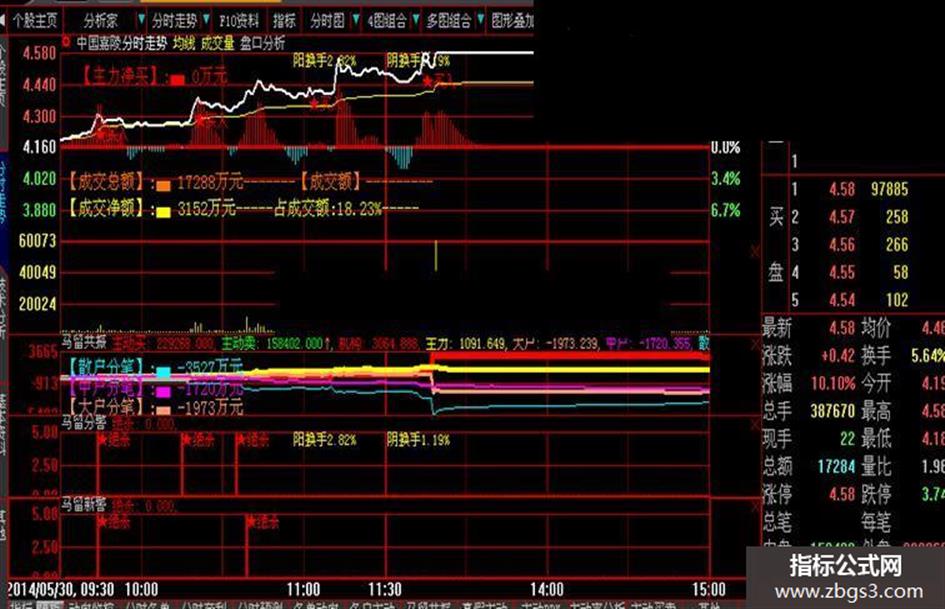The image size is (945, 609).
Task: Click 换手 value 5.64%
Action: (928, 356)
